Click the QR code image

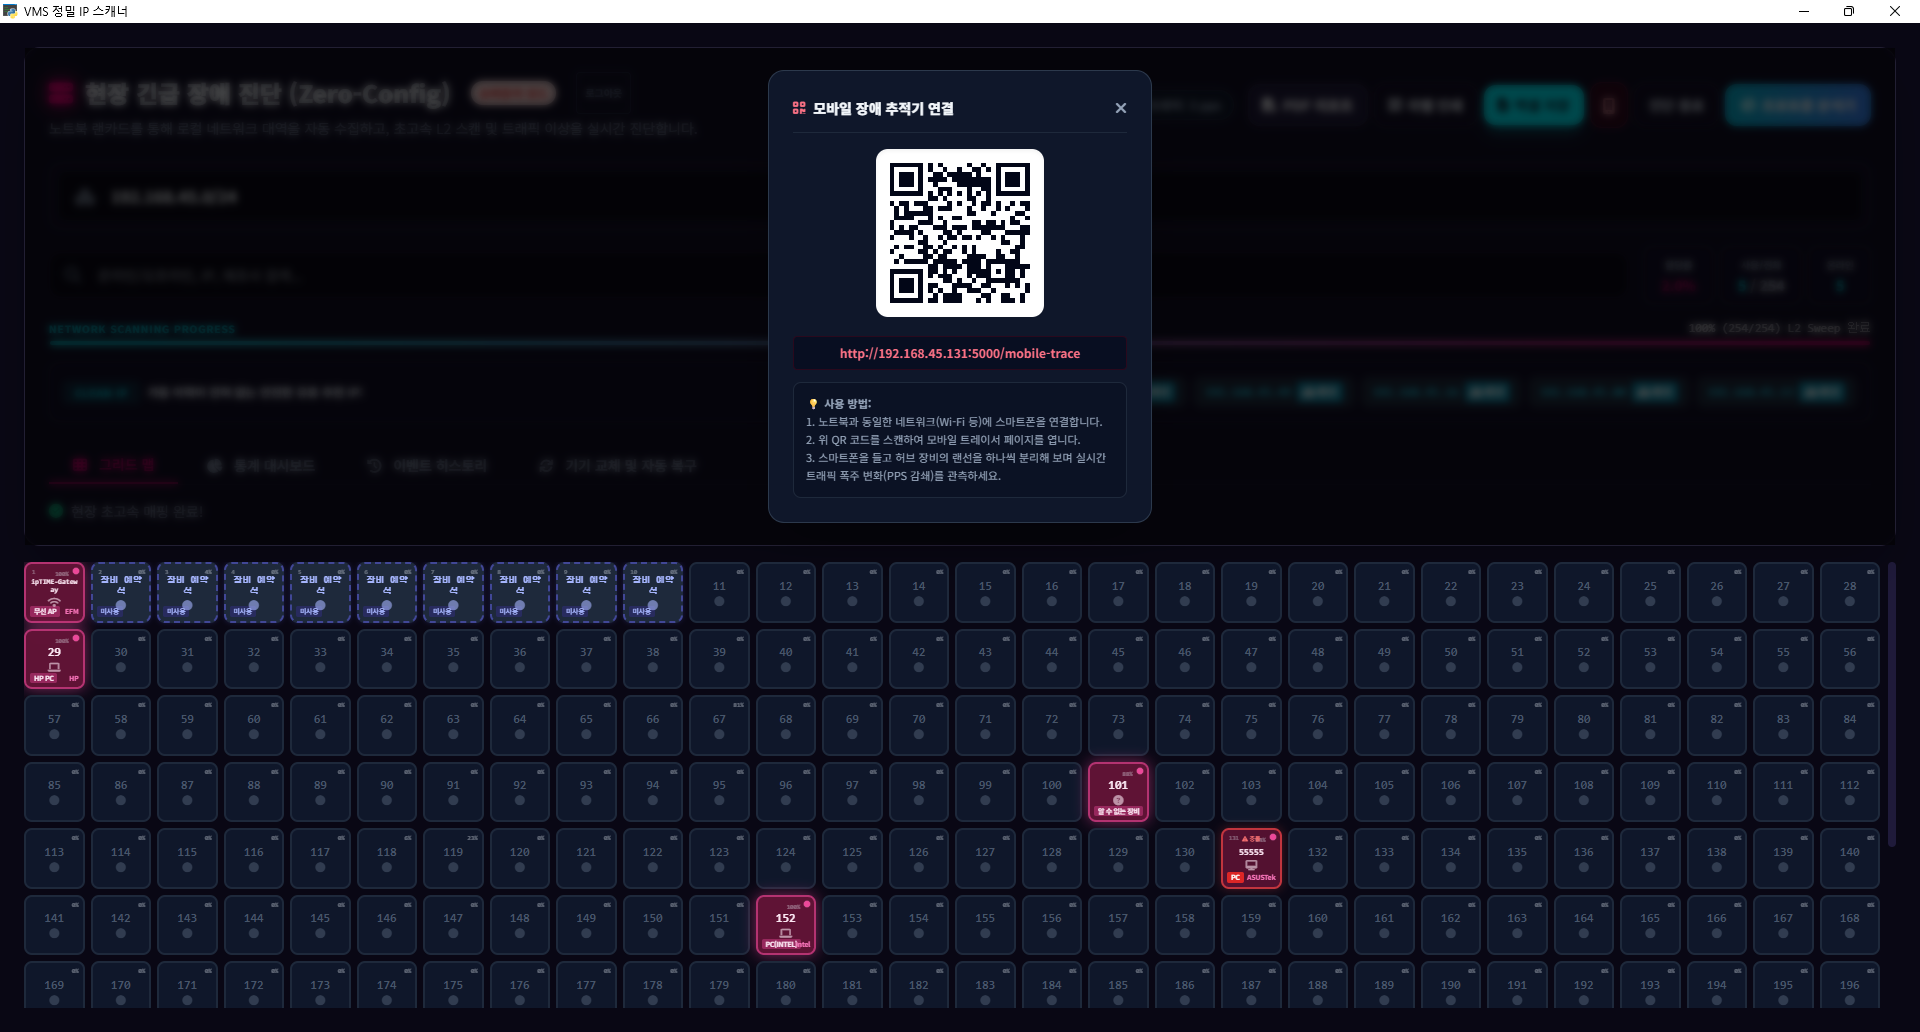coord(960,233)
